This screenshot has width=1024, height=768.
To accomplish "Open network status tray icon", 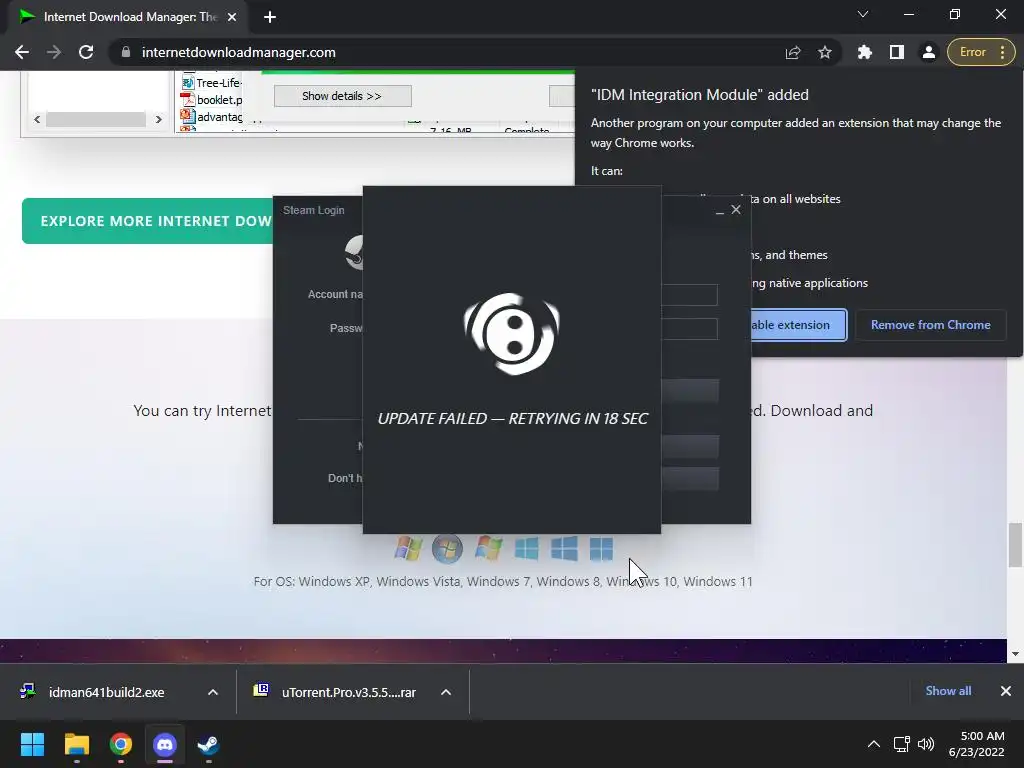I will (x=902, y=744).
